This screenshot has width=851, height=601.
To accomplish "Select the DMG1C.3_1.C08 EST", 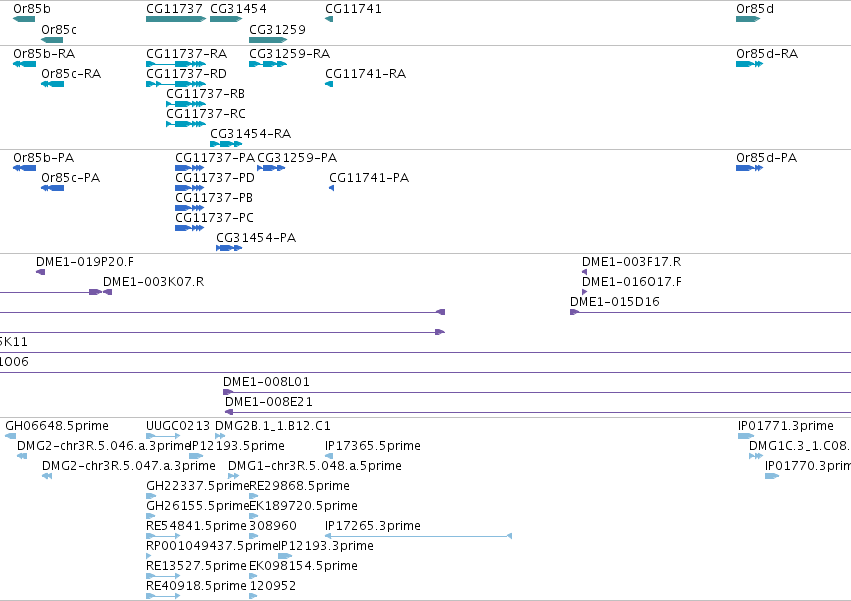I will [756, 456].
